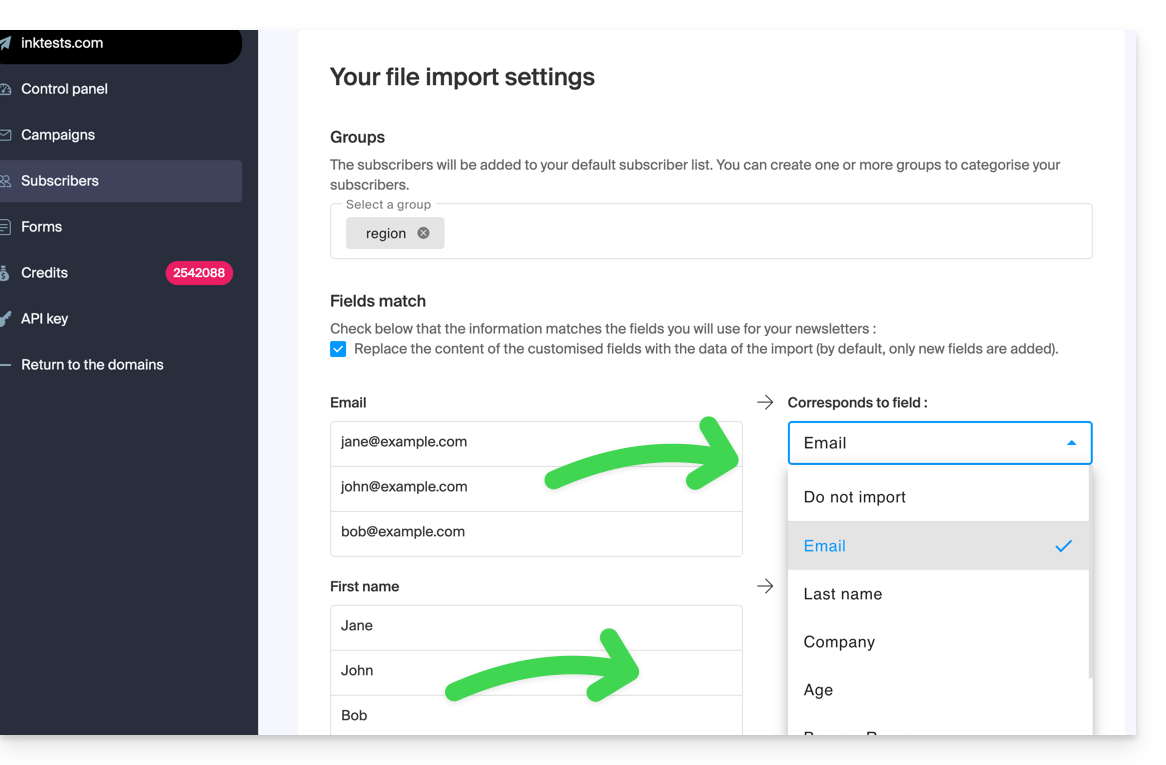The width and height of the screenshot is (1166, 765).
Task: Click the Forms sidebar icon
Action: tap(5, 227)
